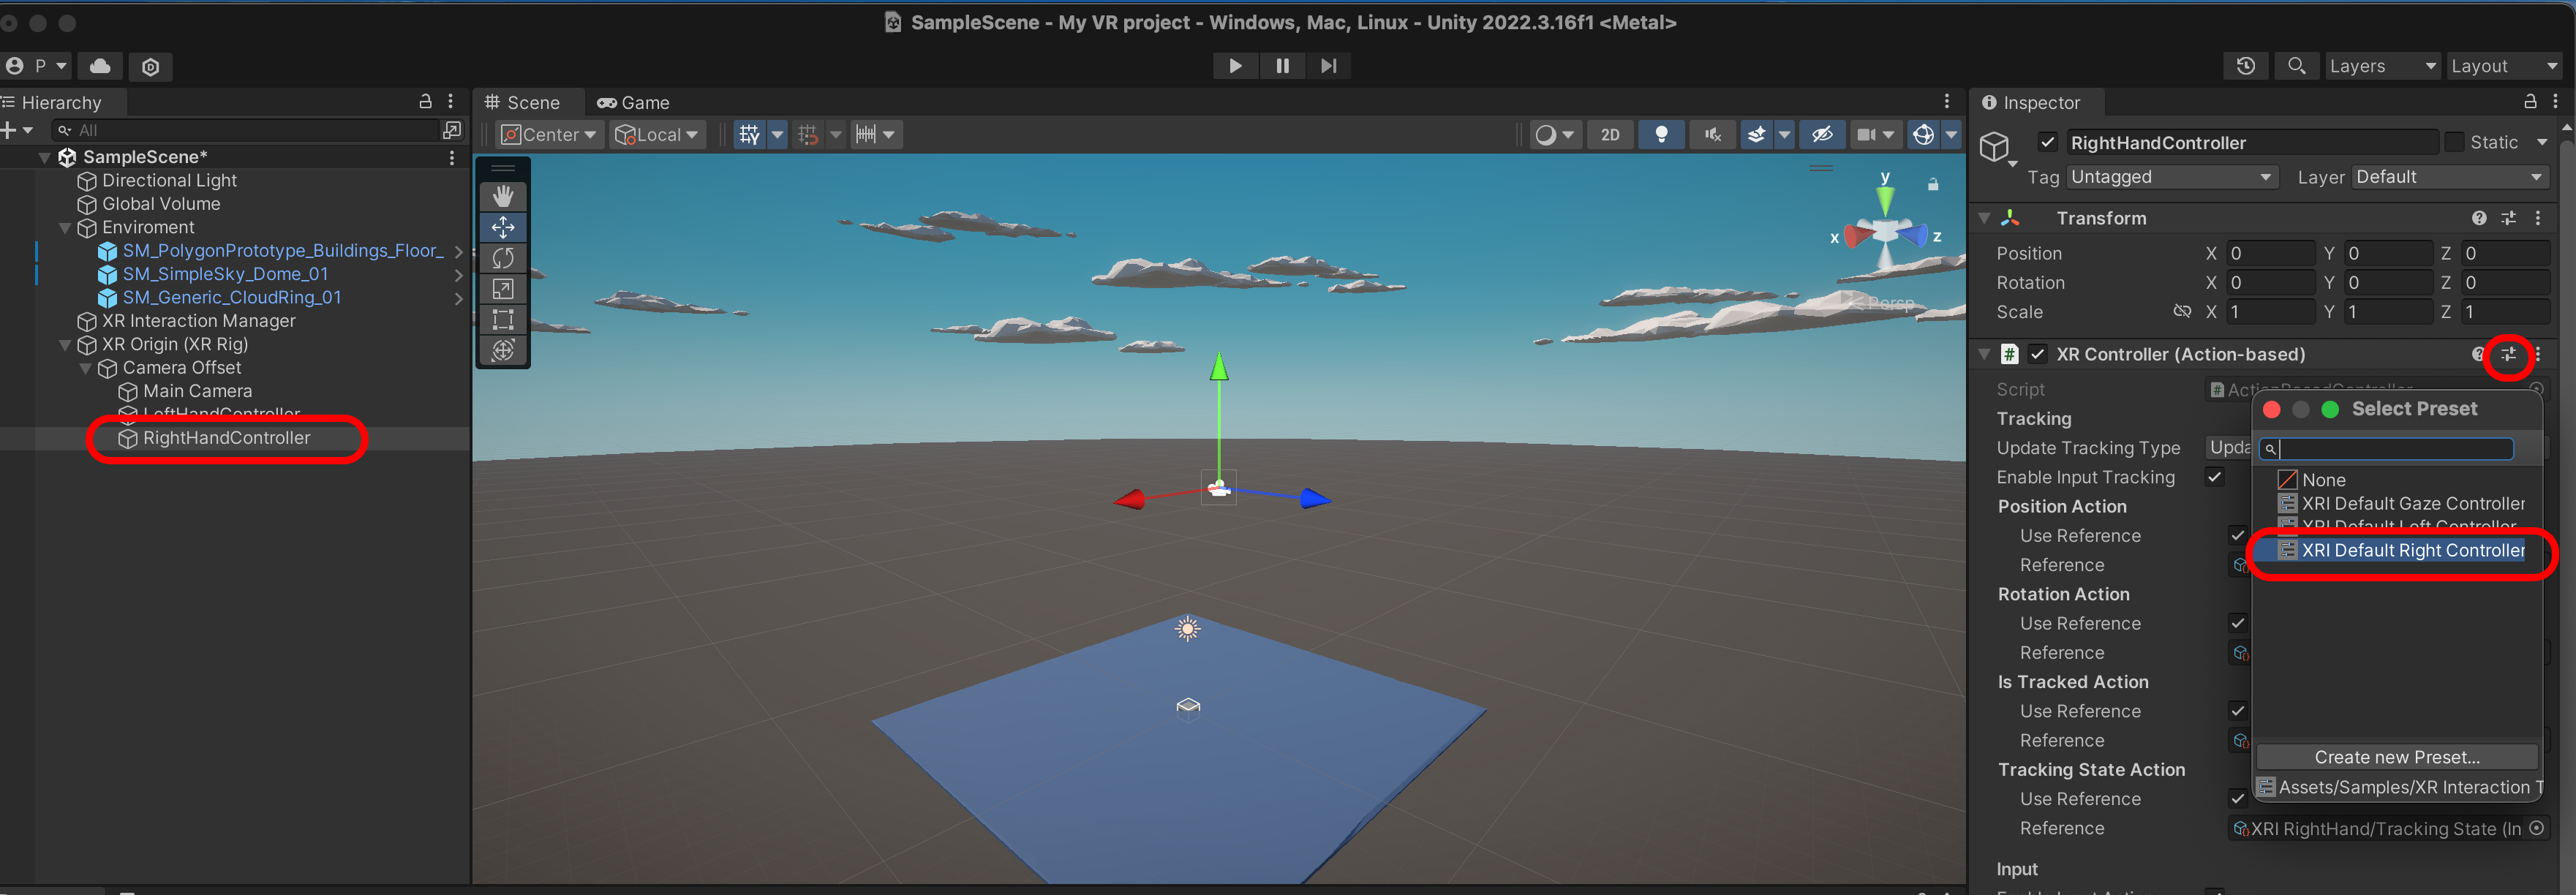The height and width of the screenshot is (895, 2576).
Task: Click the Pause button
Action: coord(1282,66)
